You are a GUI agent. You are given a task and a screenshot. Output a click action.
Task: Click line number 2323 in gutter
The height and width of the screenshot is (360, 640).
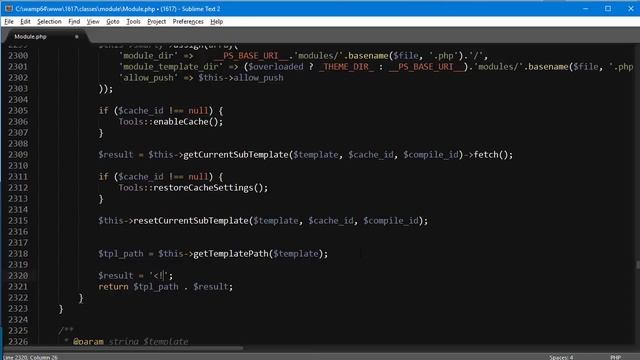(18, 309)
